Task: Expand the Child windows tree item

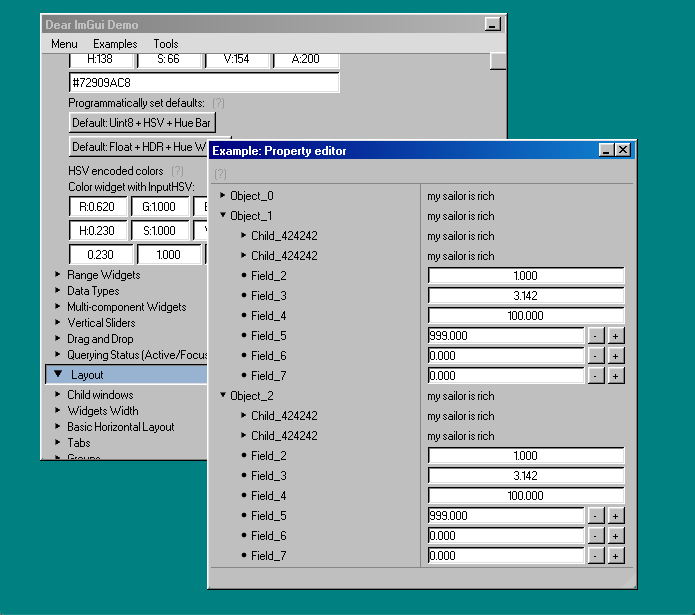Action: [58, 395]
